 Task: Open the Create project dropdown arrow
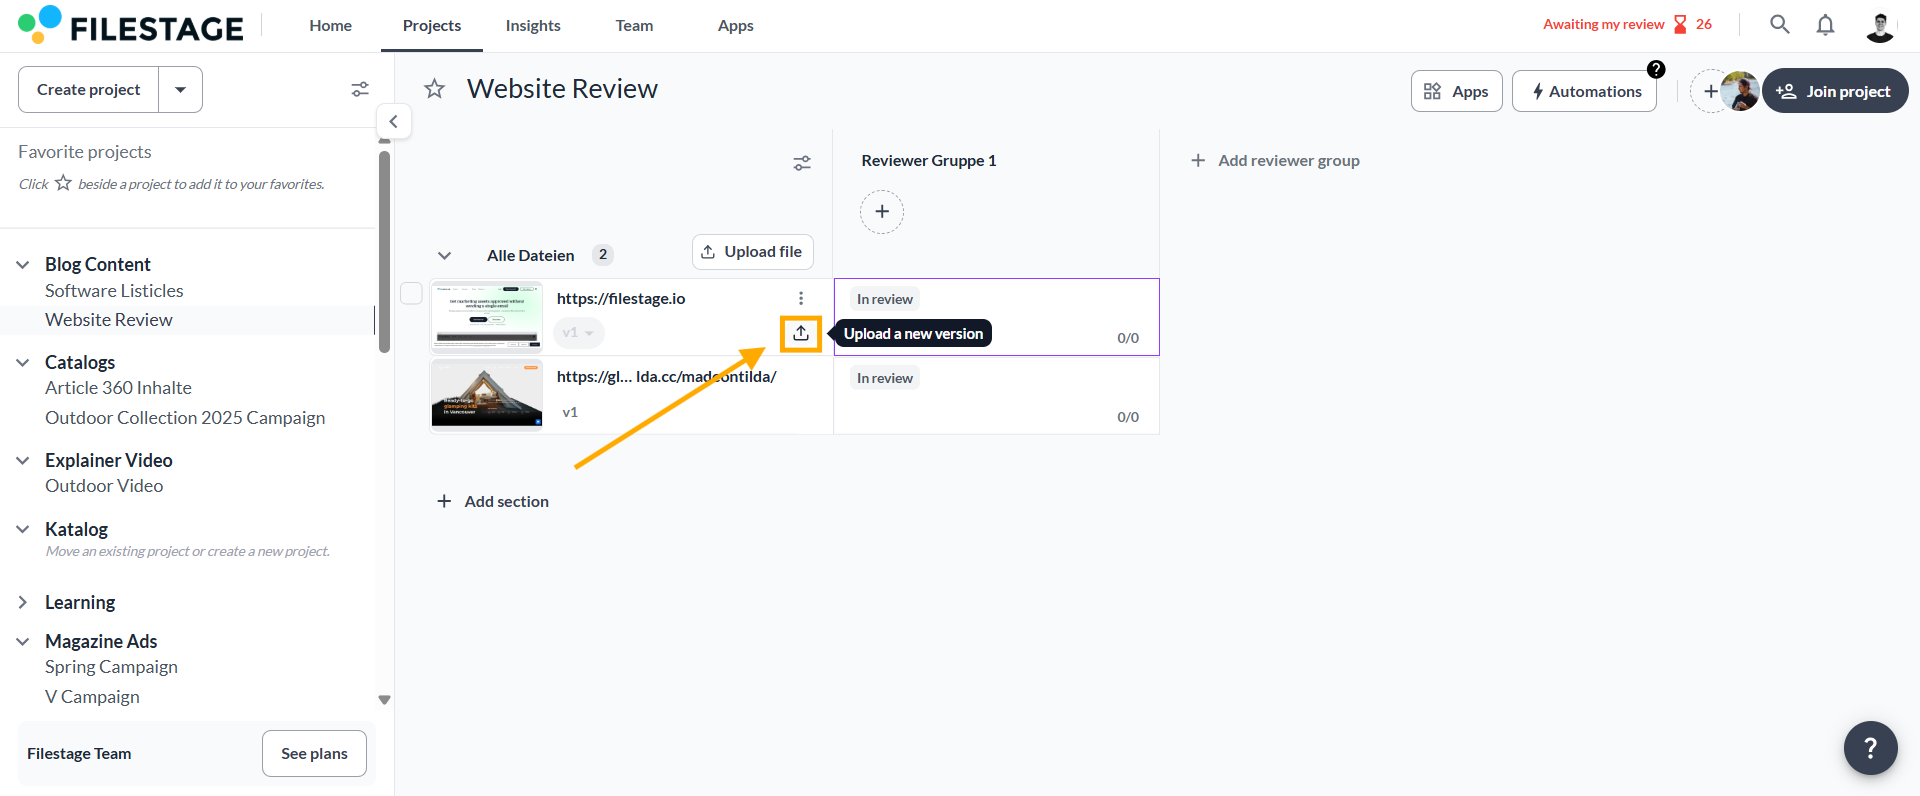(x=180, y=90)
